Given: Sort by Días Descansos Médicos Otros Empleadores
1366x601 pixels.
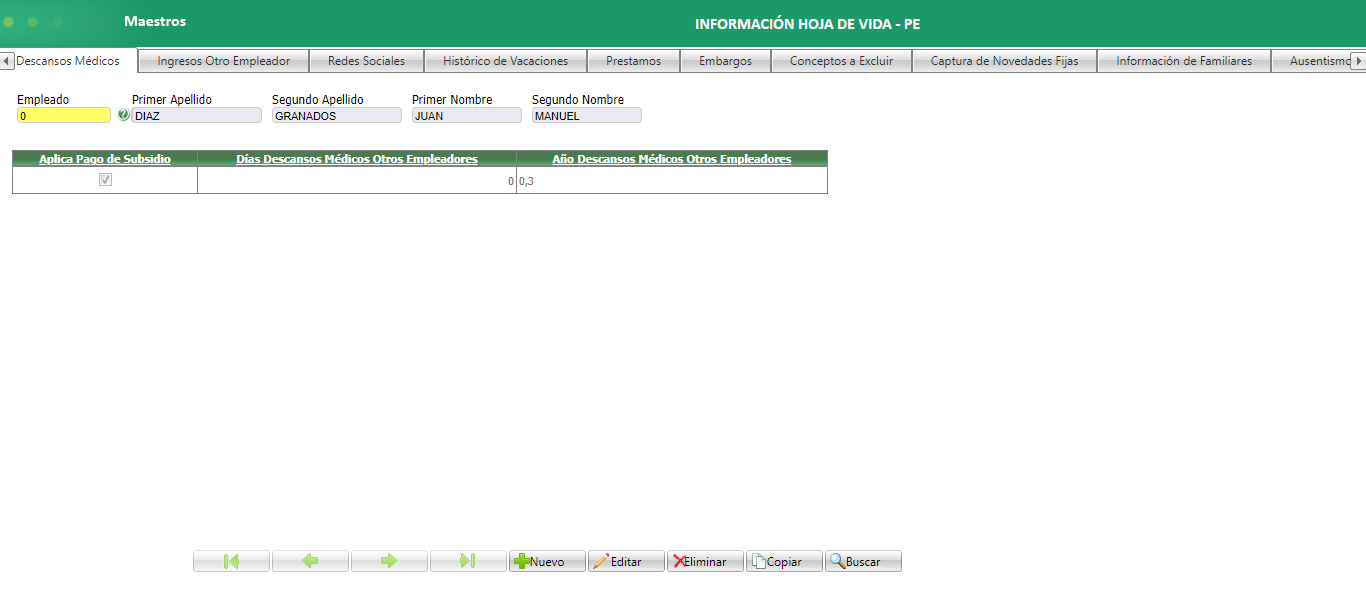Looking at the screenshot, I should (x=356, y=159).
